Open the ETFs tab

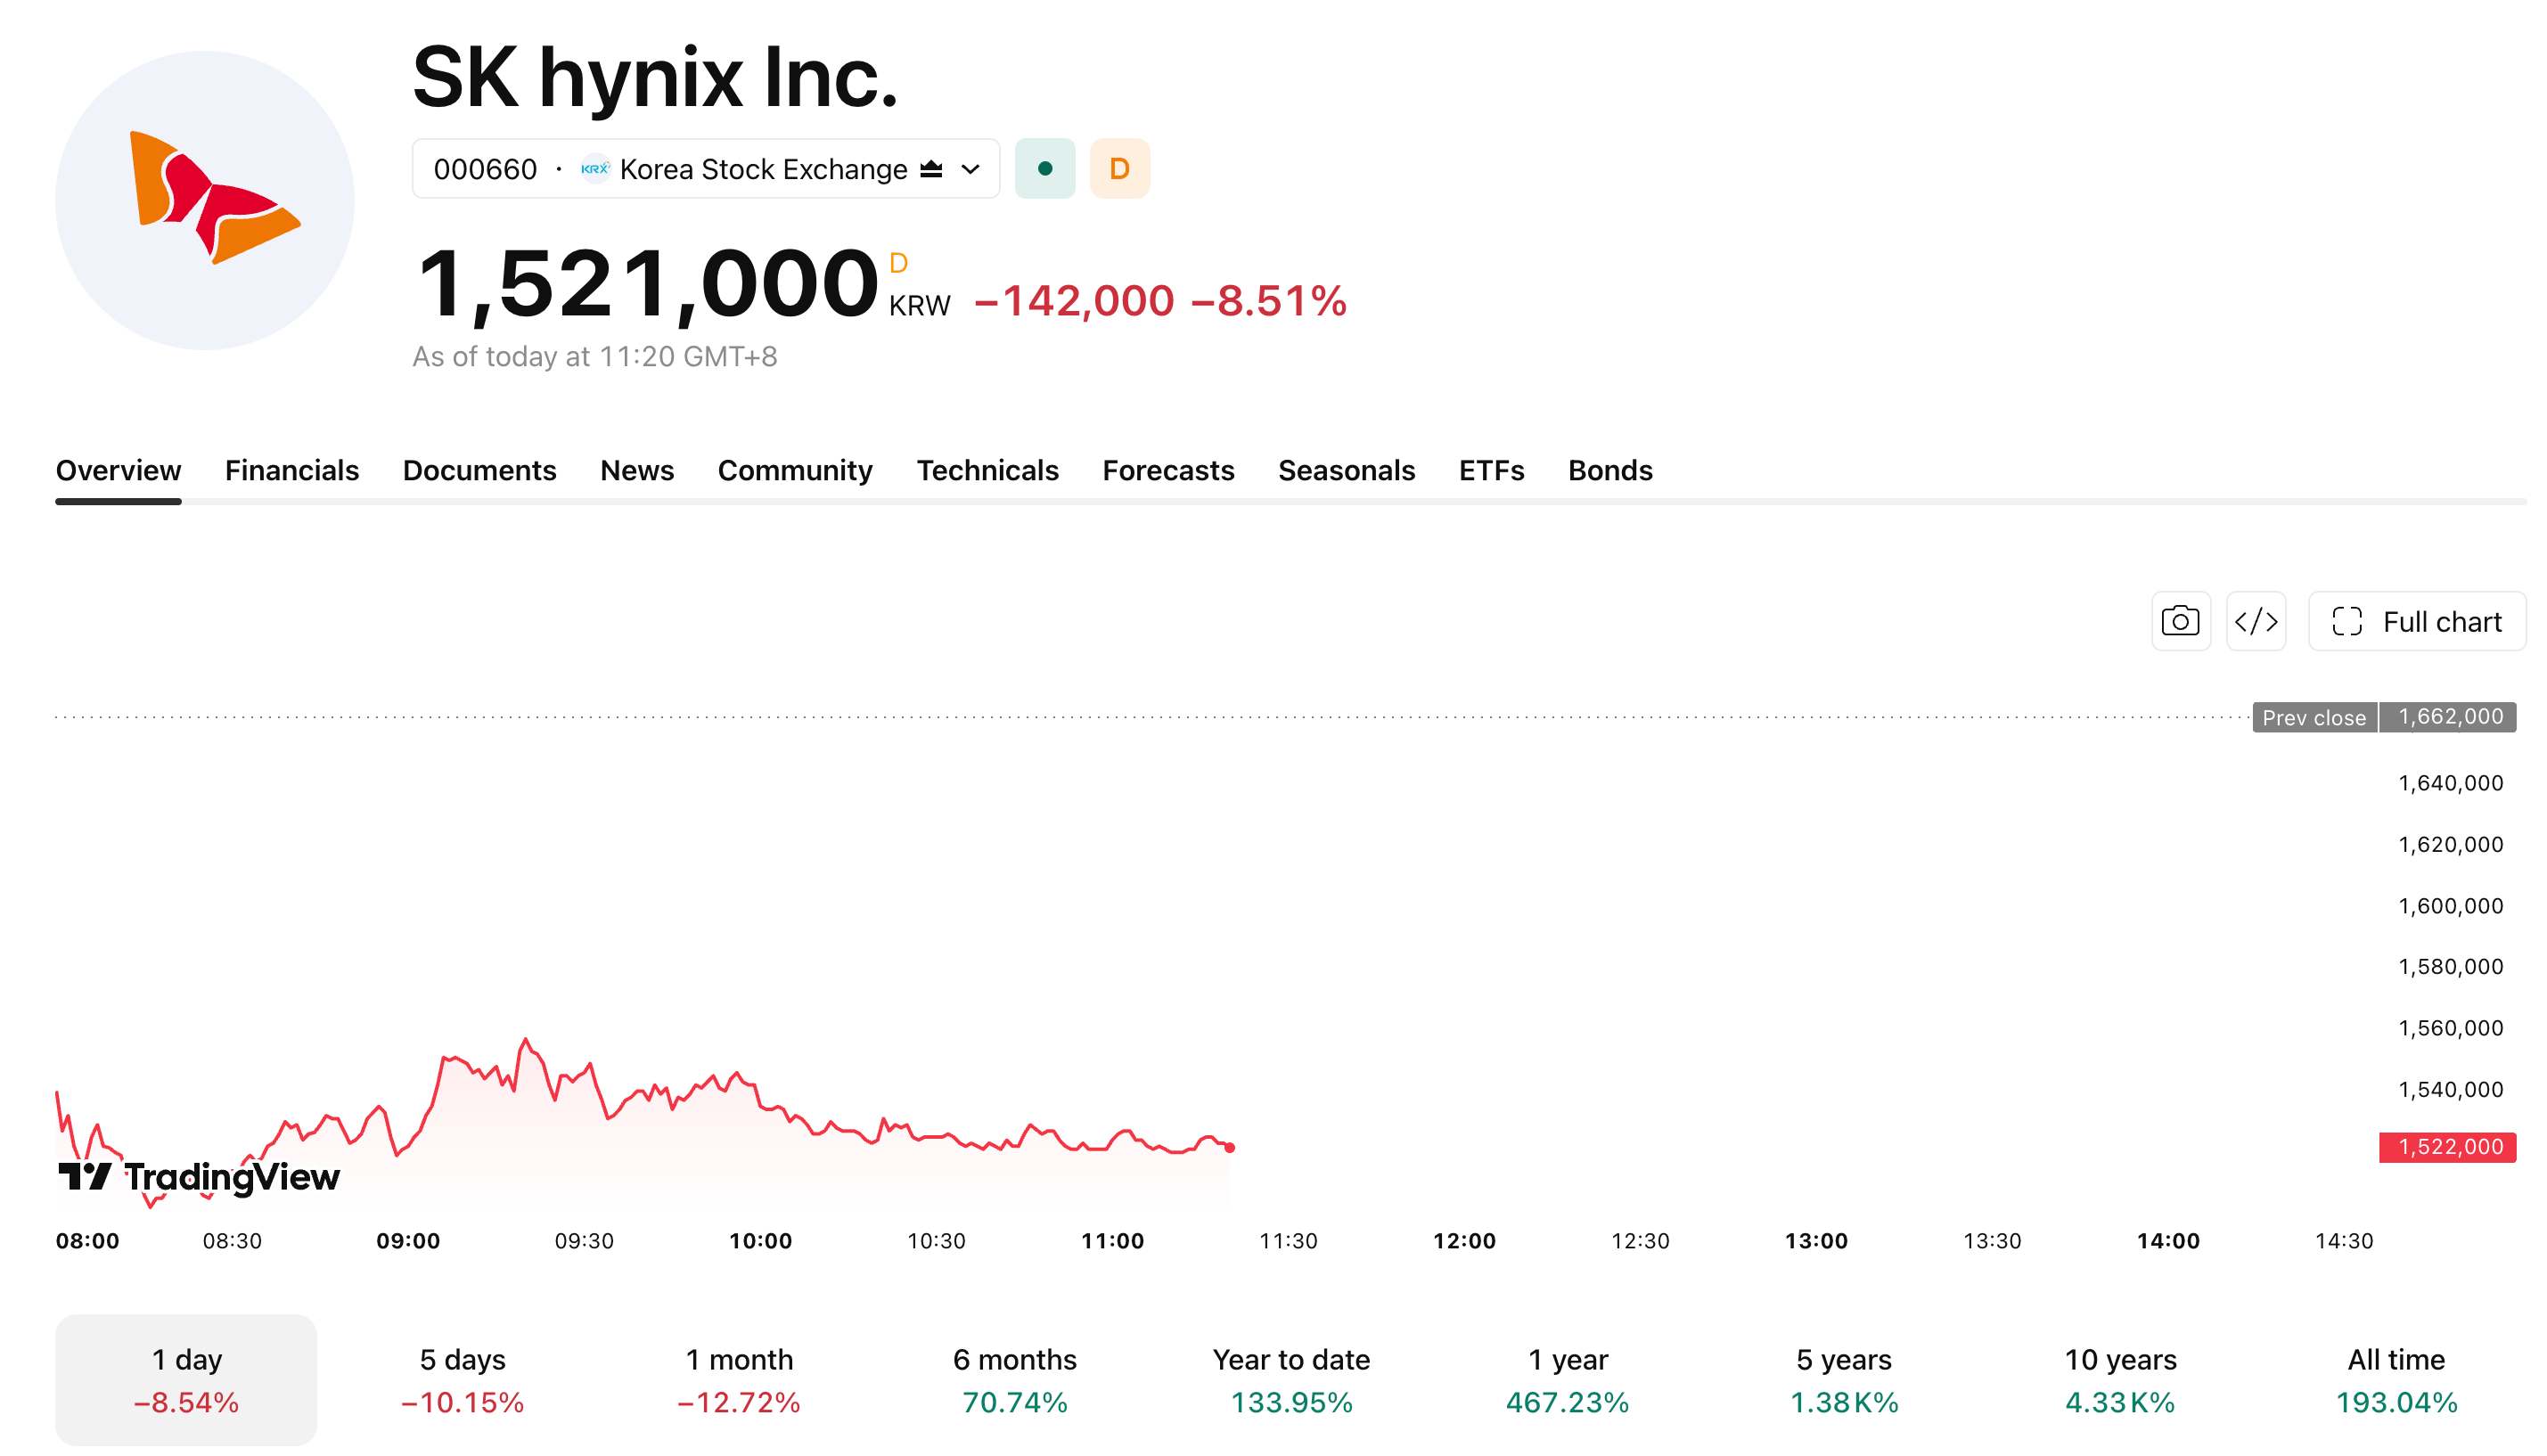(x=1491, y=470)
